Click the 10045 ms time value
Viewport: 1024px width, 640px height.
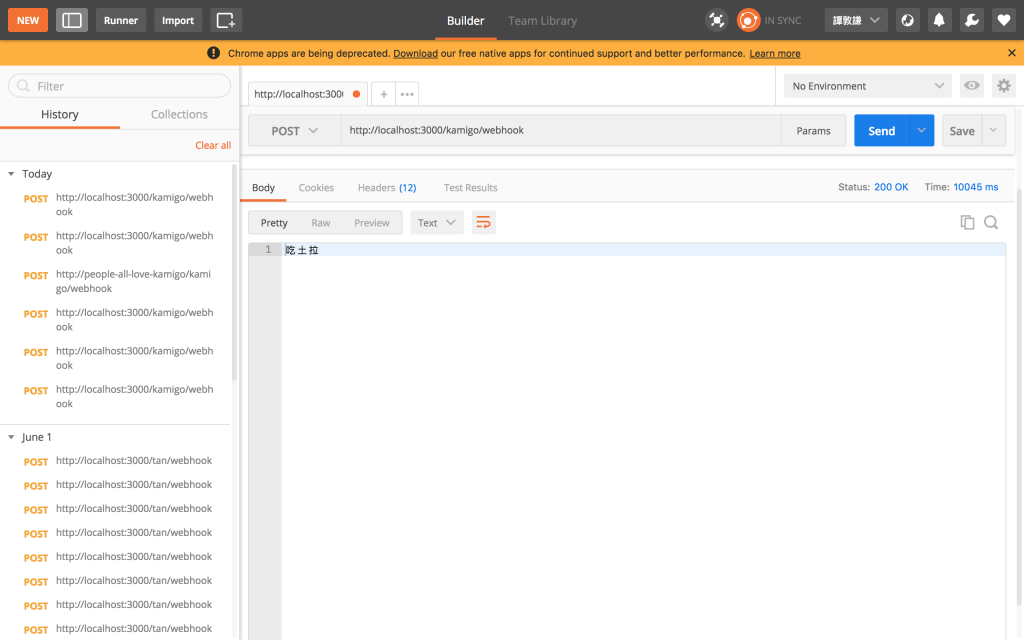click(x=975, y=187)
